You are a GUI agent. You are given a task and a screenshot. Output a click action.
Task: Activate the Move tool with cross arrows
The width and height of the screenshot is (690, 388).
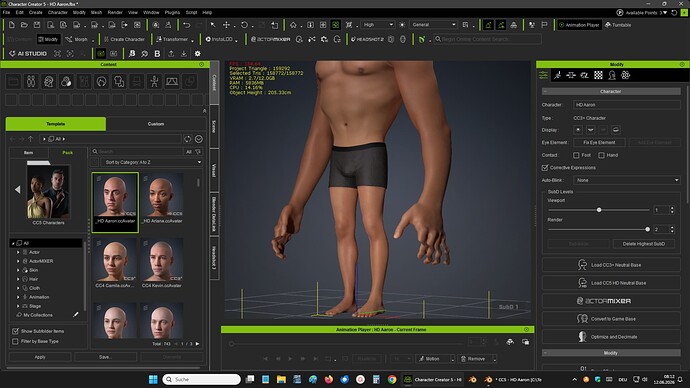point(226,25)
